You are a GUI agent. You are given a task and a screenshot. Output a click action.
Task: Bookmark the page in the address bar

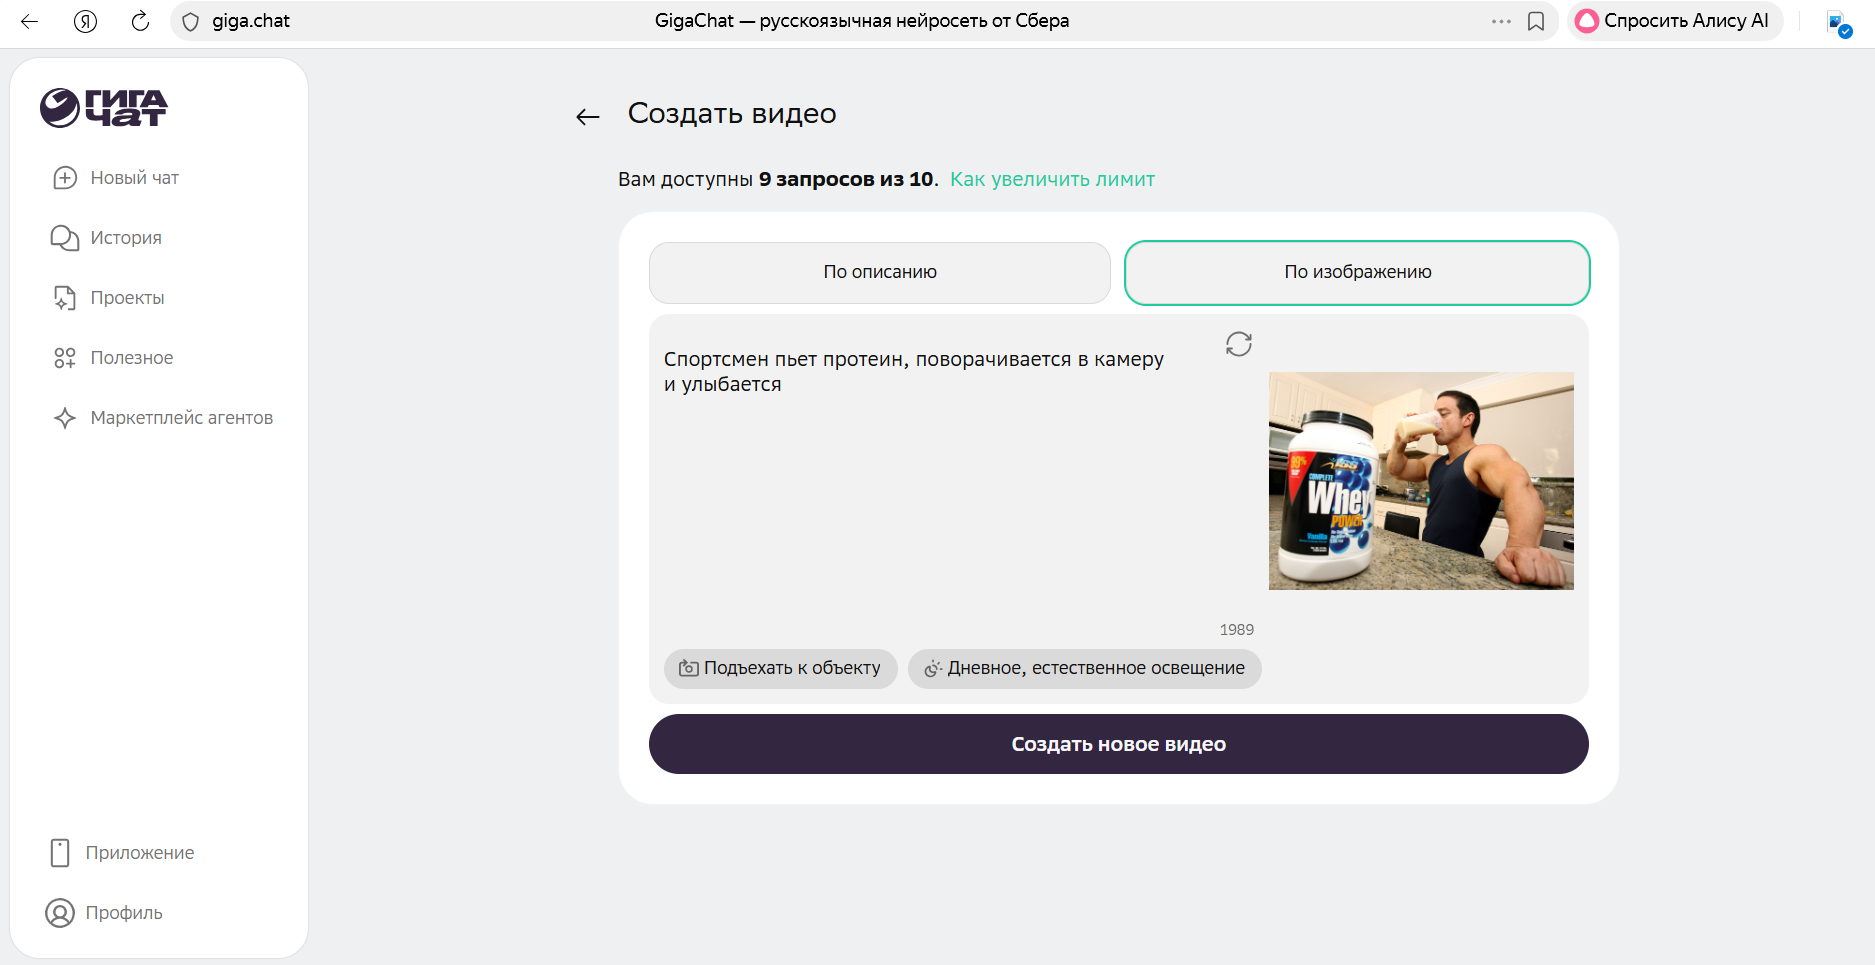[1536, 21]
